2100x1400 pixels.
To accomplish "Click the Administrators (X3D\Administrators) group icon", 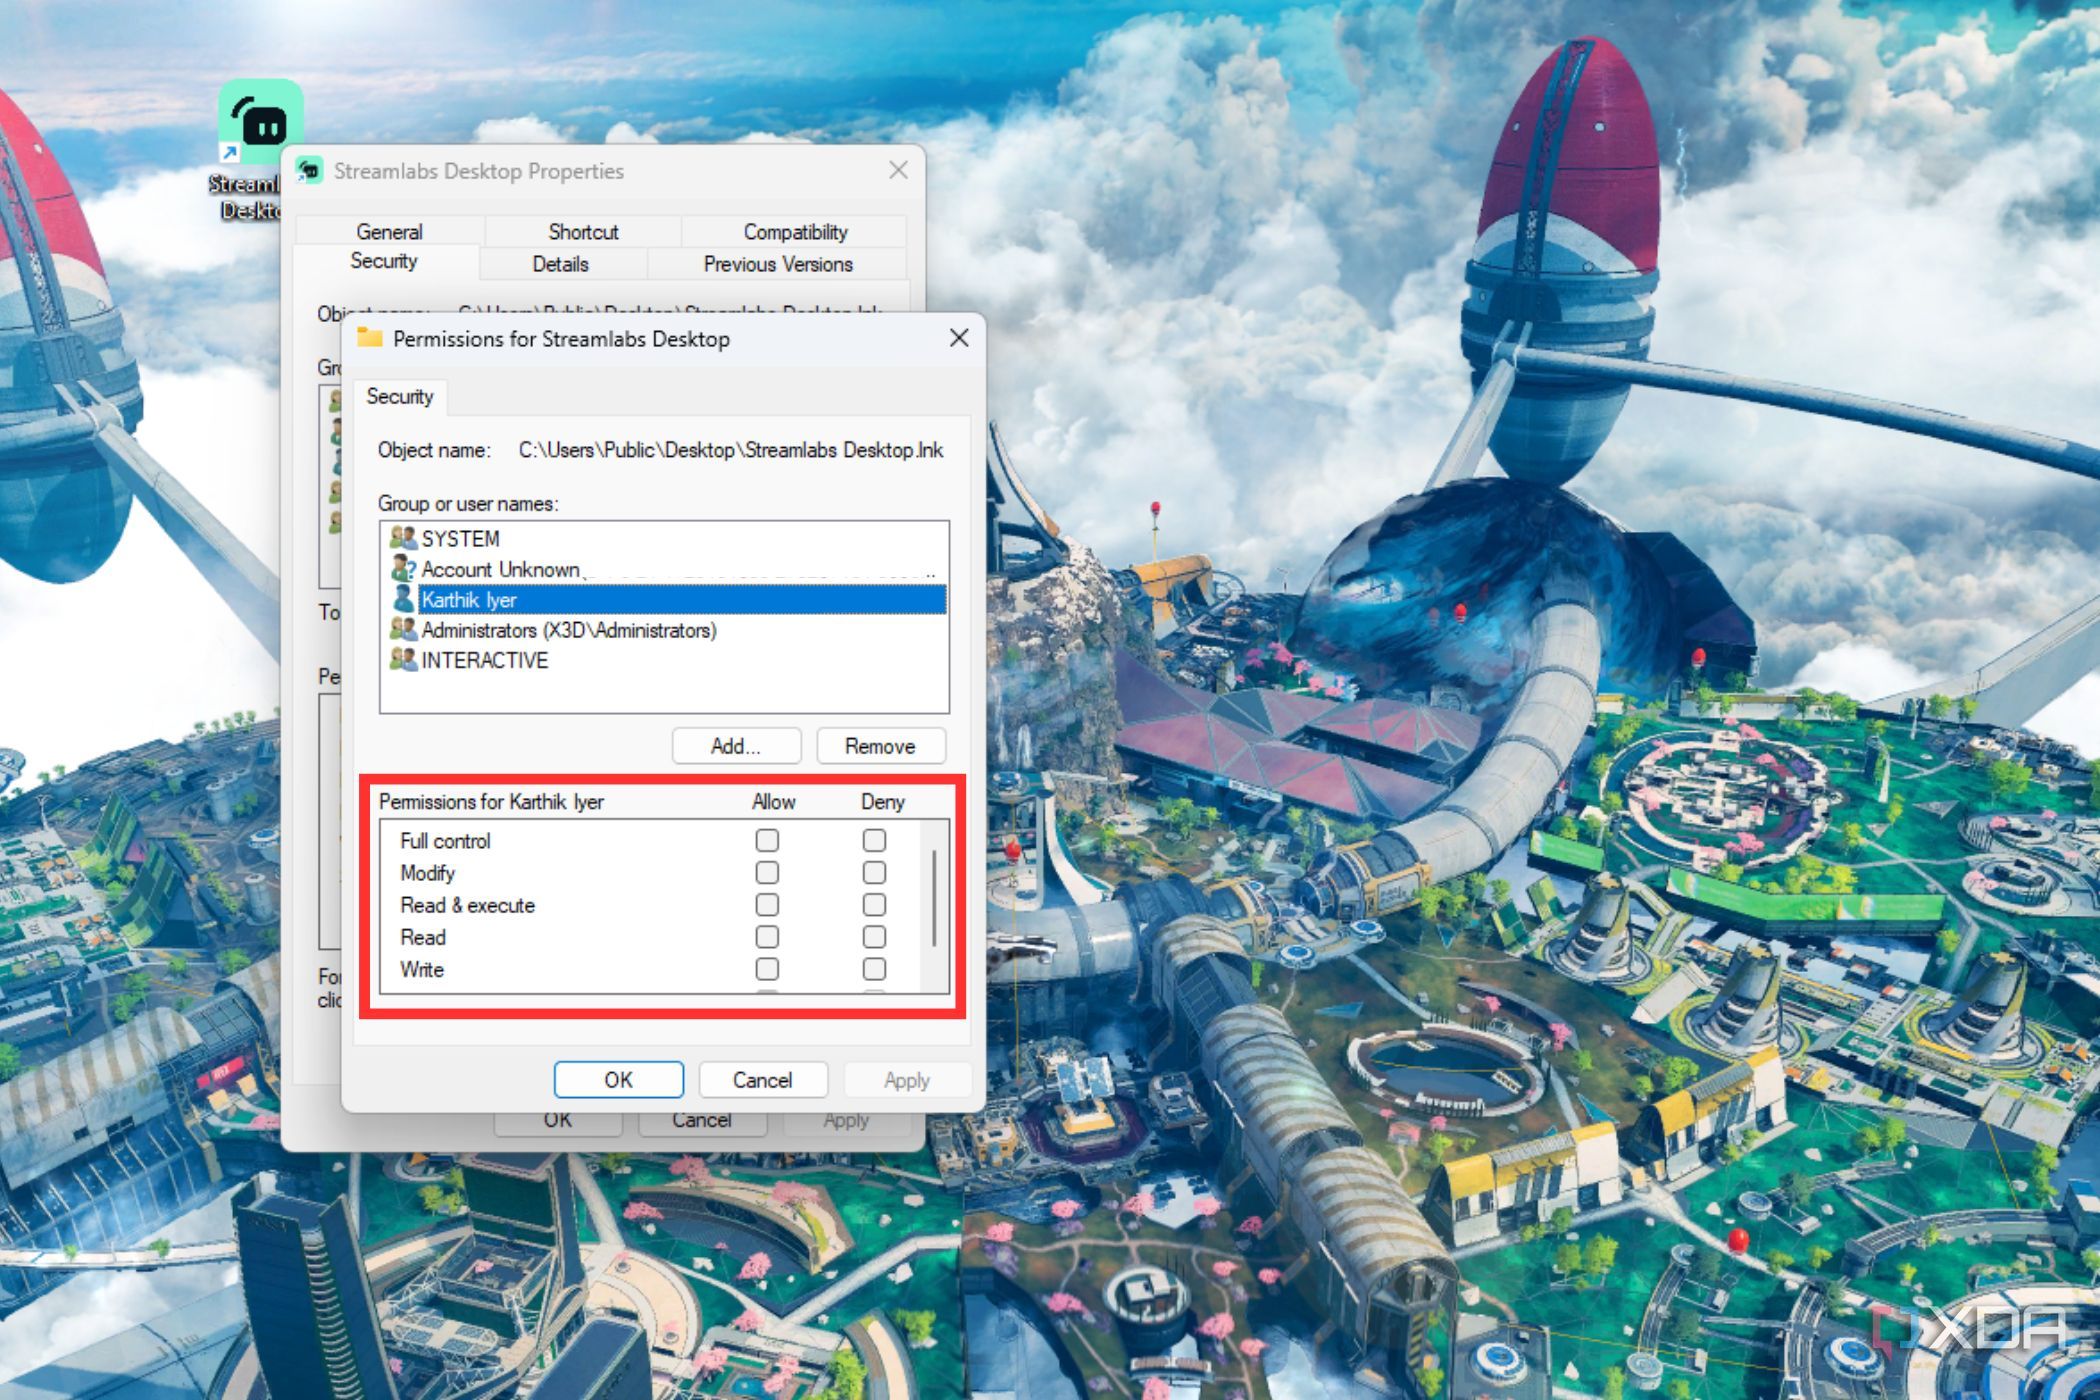I will [x=403, y=630].
